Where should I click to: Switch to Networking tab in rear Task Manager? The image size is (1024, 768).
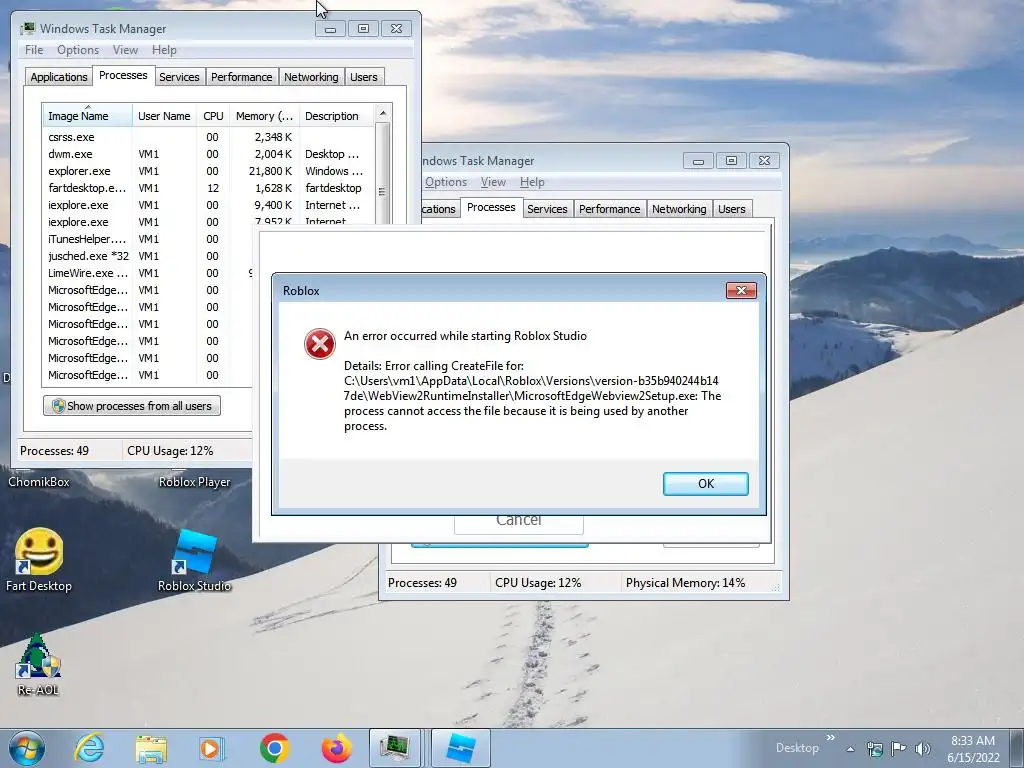coord(679,209)
